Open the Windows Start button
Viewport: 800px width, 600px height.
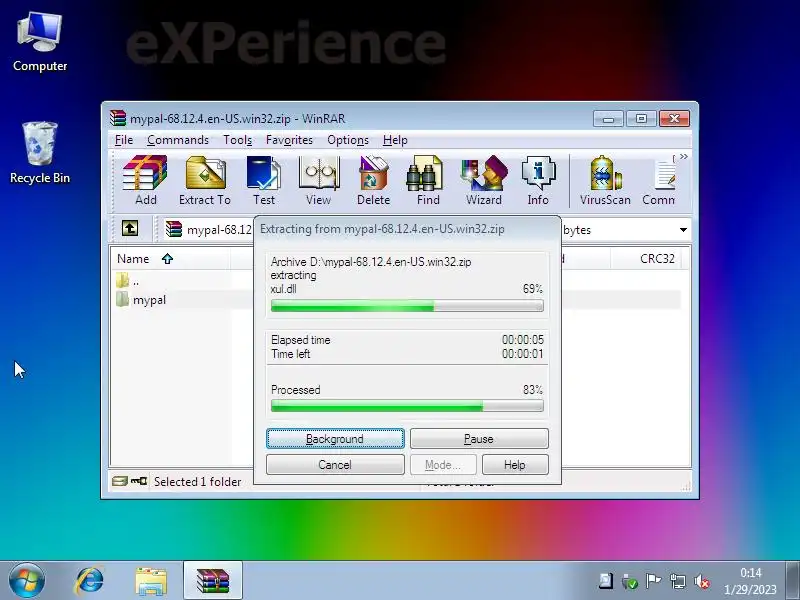click(x=26, y=581)
